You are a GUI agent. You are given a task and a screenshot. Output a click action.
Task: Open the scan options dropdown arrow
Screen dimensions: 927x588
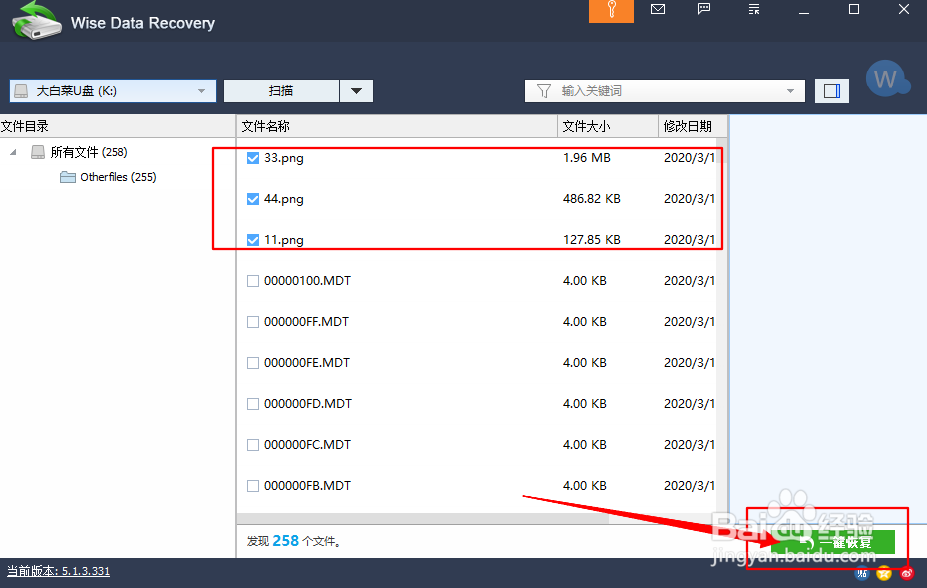click(x=356, y=91)
